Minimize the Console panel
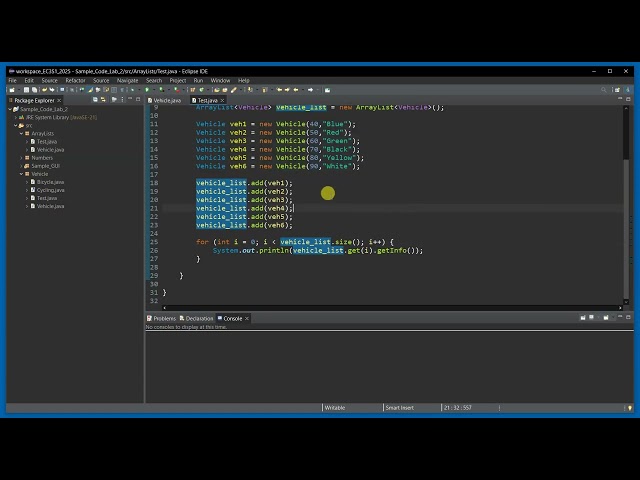640x480 pixels. pyautogui.click(x=620, y=317)
